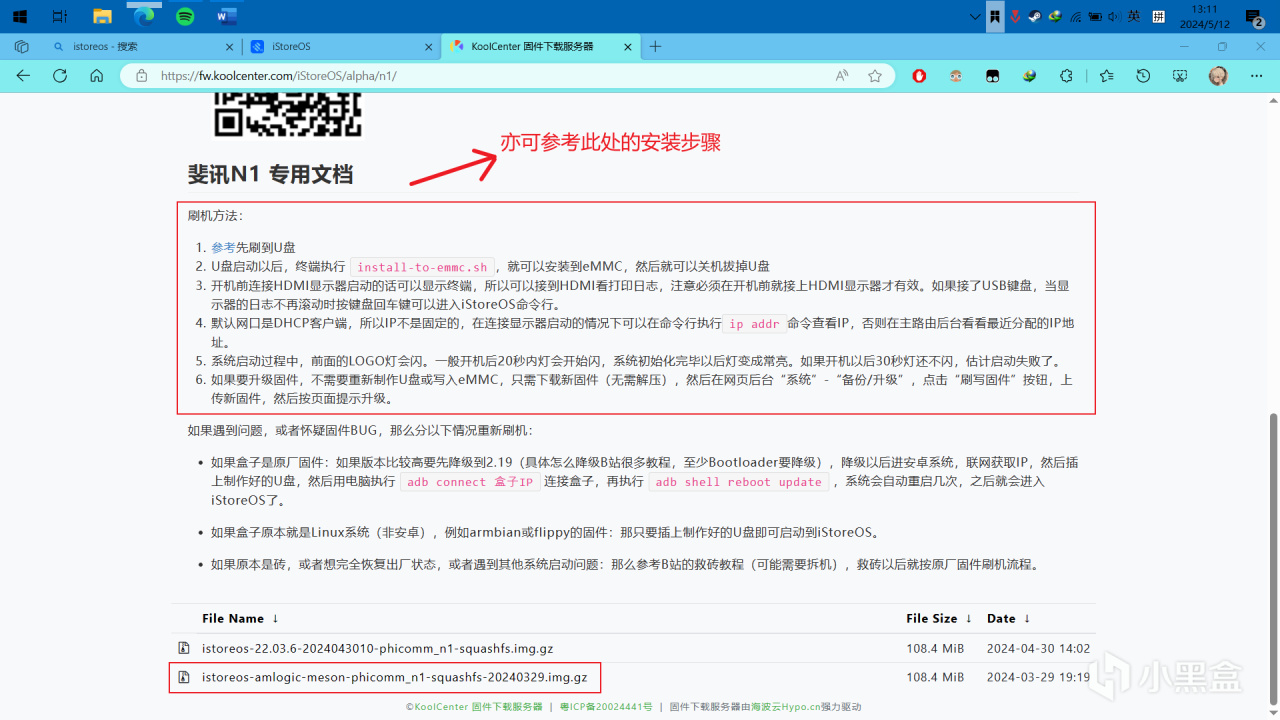The height and width of the screenshot is (720, 1280).
Task: Select the KoolCenter 固件下载服务器 tab
Action: (540, 46)
